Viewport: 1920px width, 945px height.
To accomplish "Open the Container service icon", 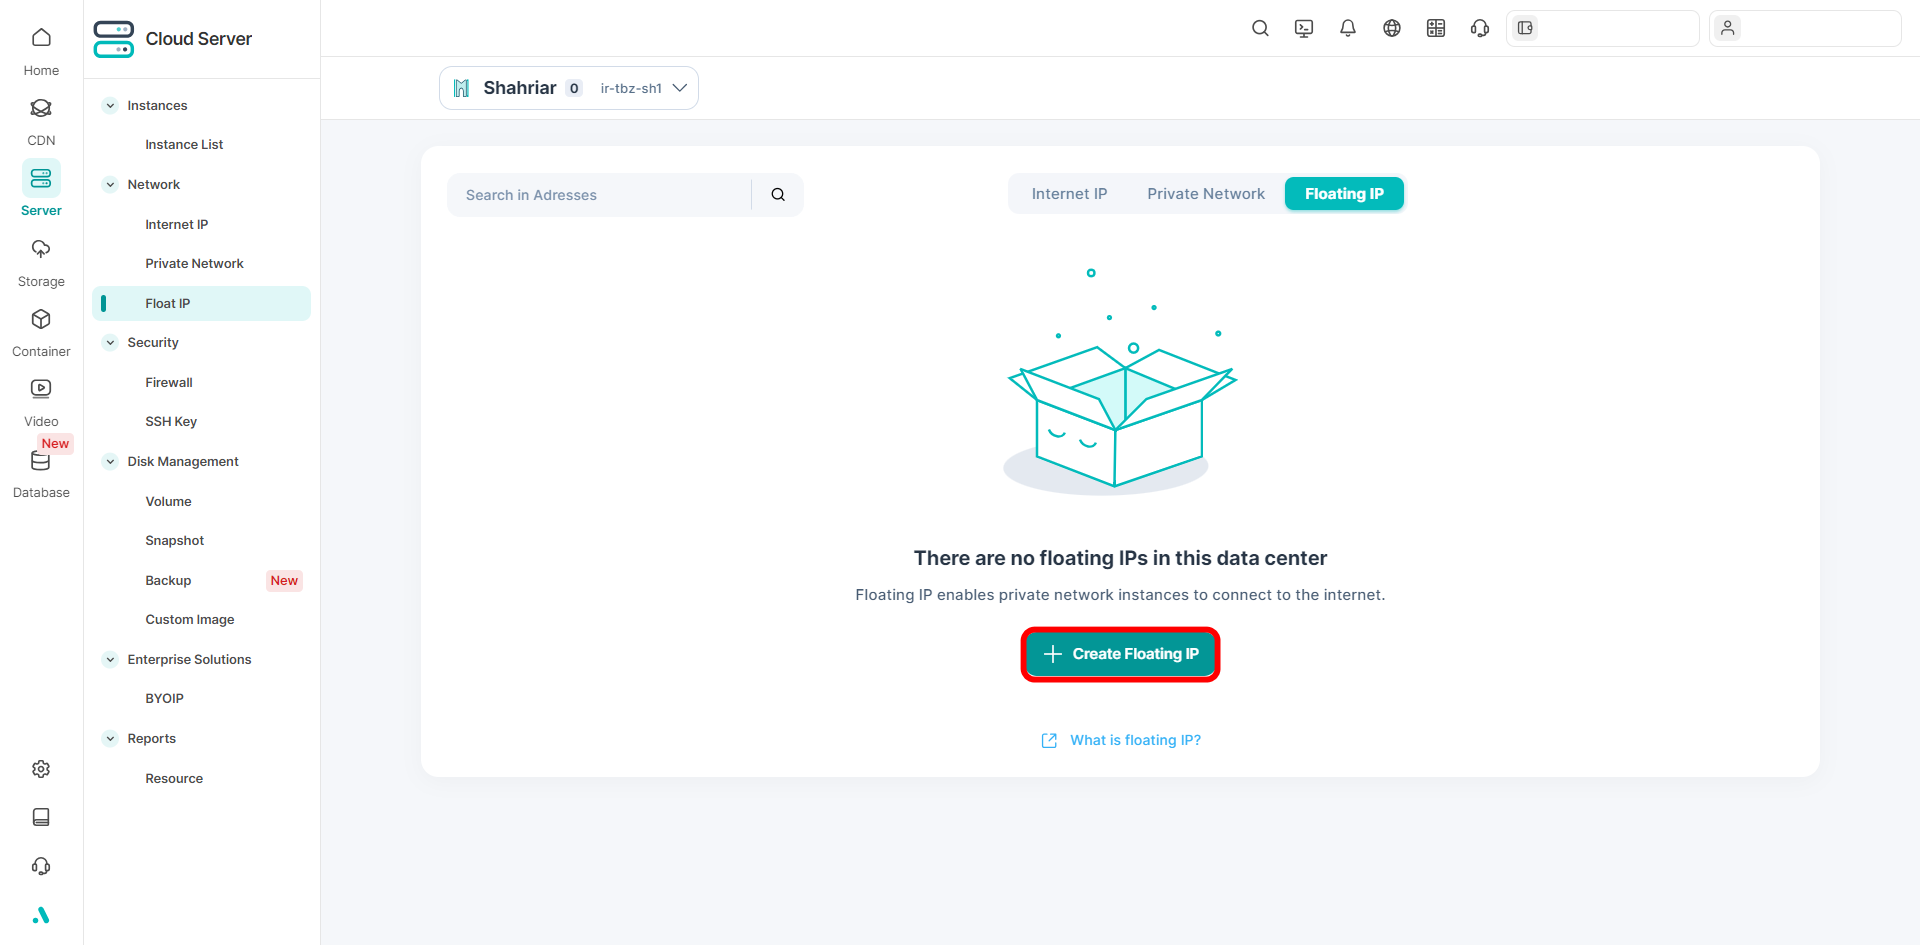I will (x=41, y=319).
